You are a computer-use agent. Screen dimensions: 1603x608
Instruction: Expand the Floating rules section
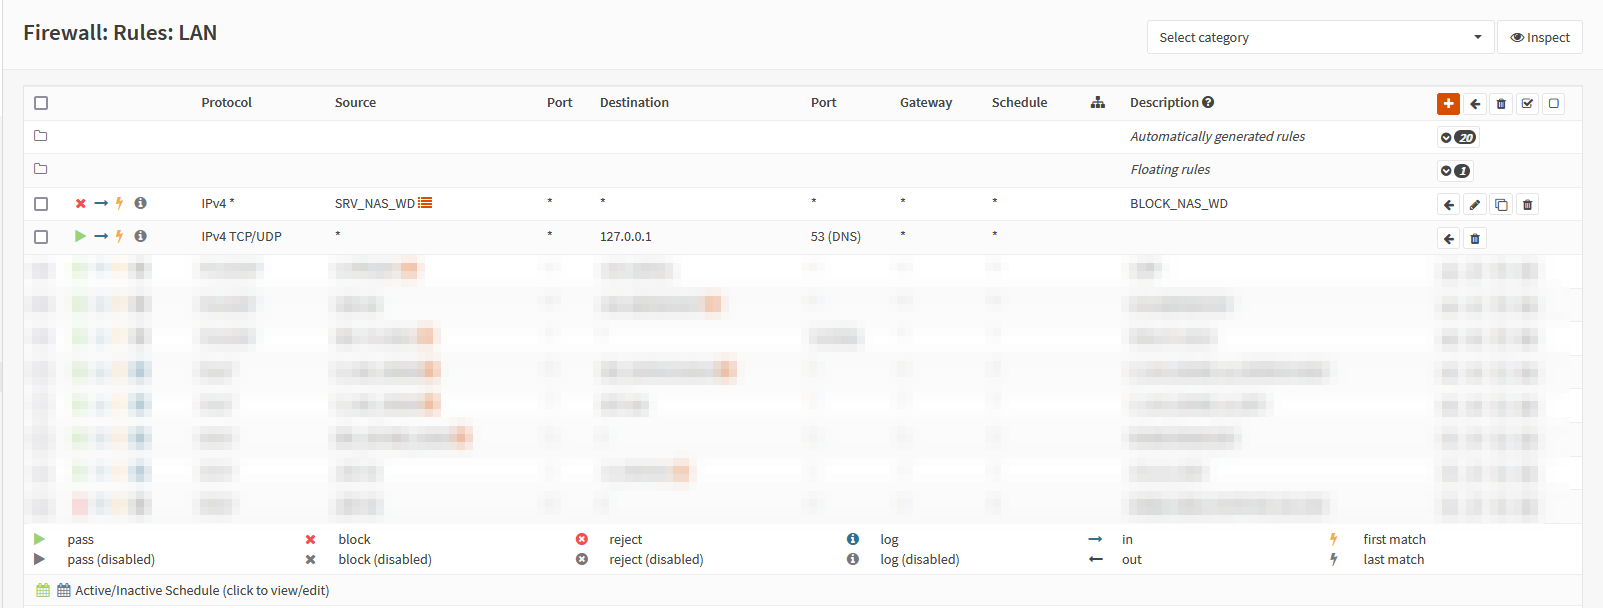point(1455,171)
